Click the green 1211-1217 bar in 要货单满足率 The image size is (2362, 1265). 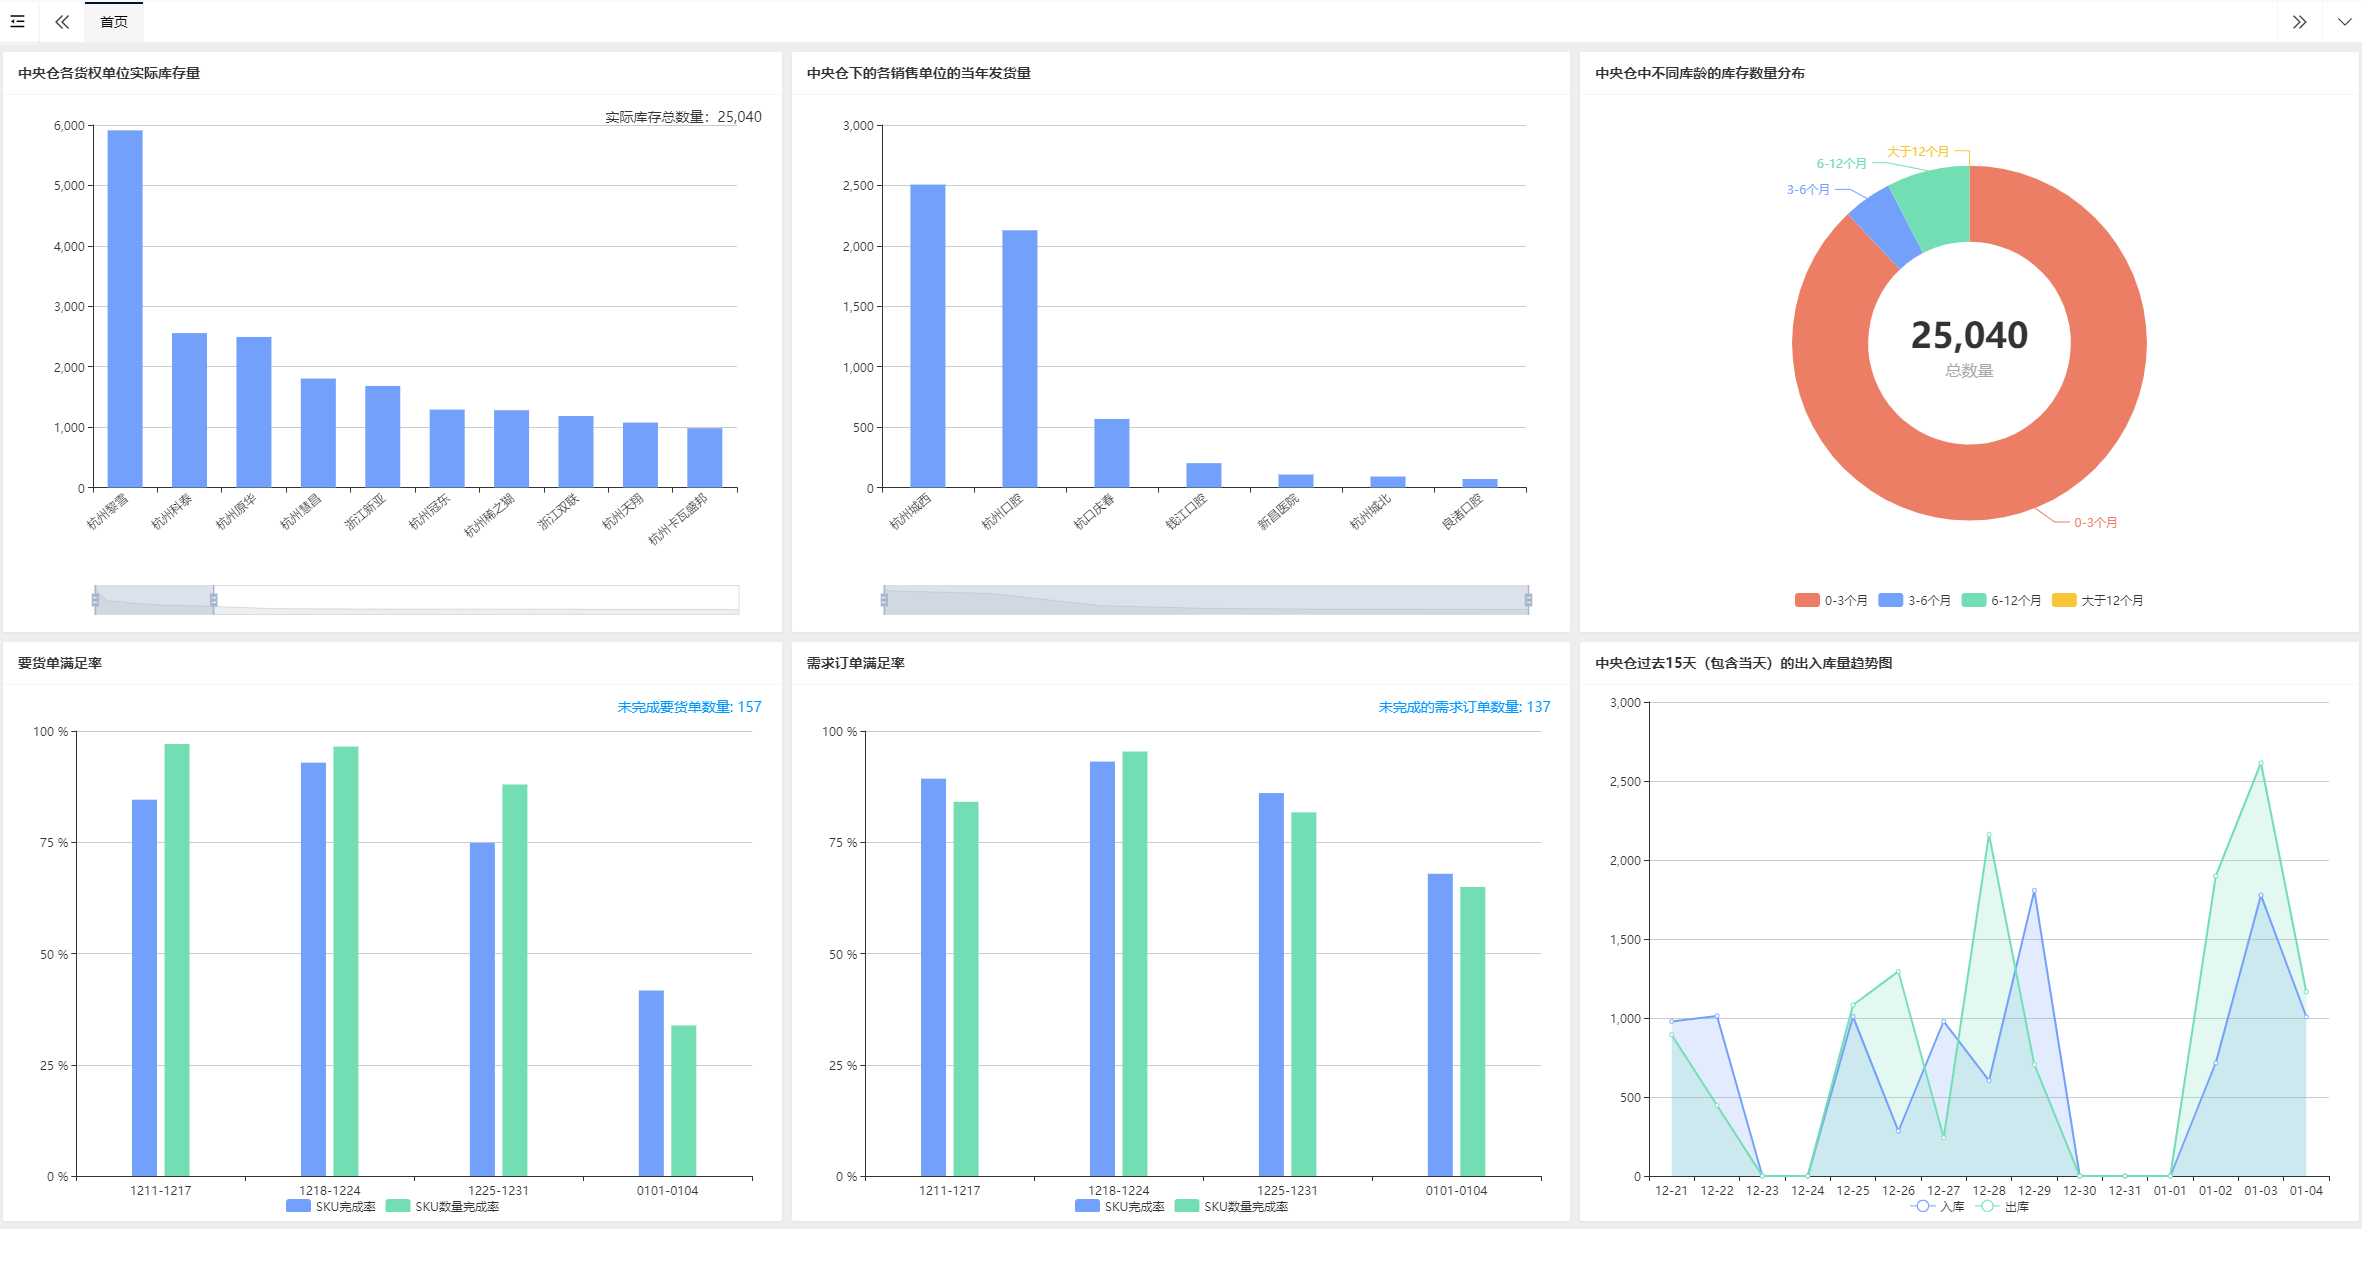click(x=177, y=960)
